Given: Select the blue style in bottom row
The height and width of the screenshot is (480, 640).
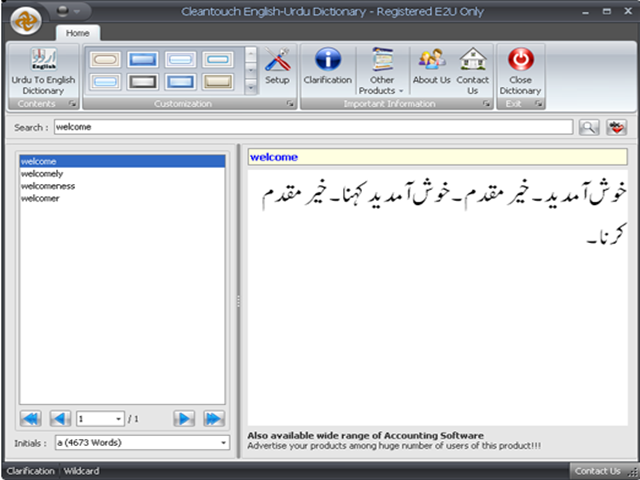Looking at the screenshot, I should pyautogui.click(x=180, y=82).
